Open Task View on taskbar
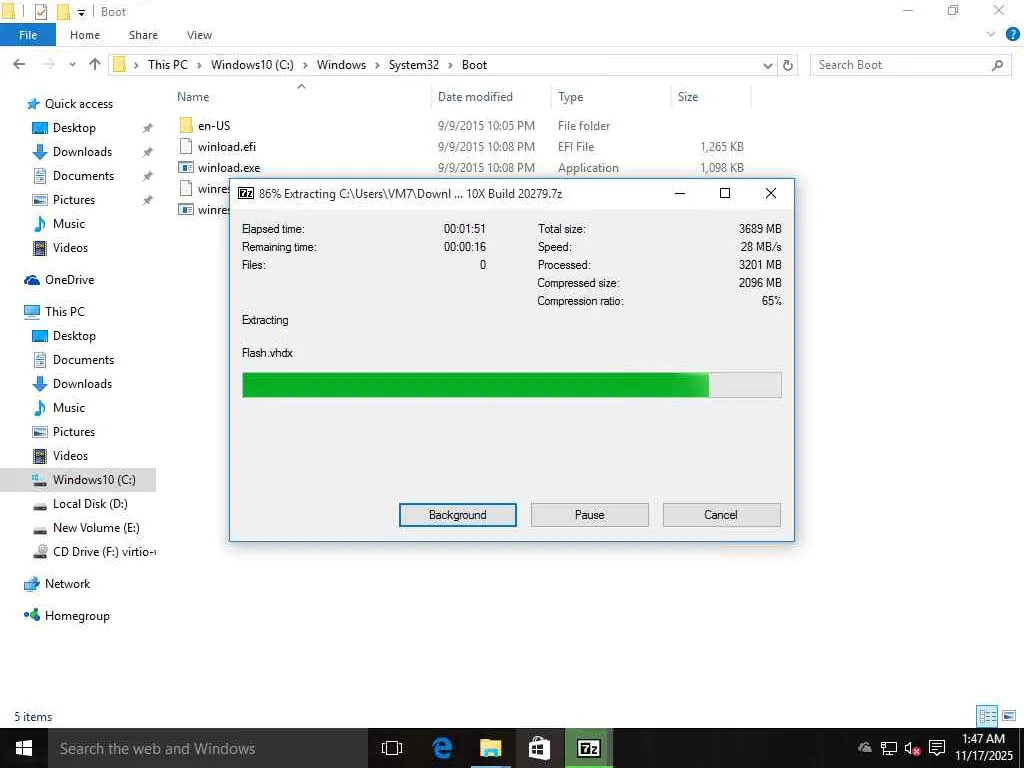The width and height of the screenshot is (1024, 768). coord(391,748)
